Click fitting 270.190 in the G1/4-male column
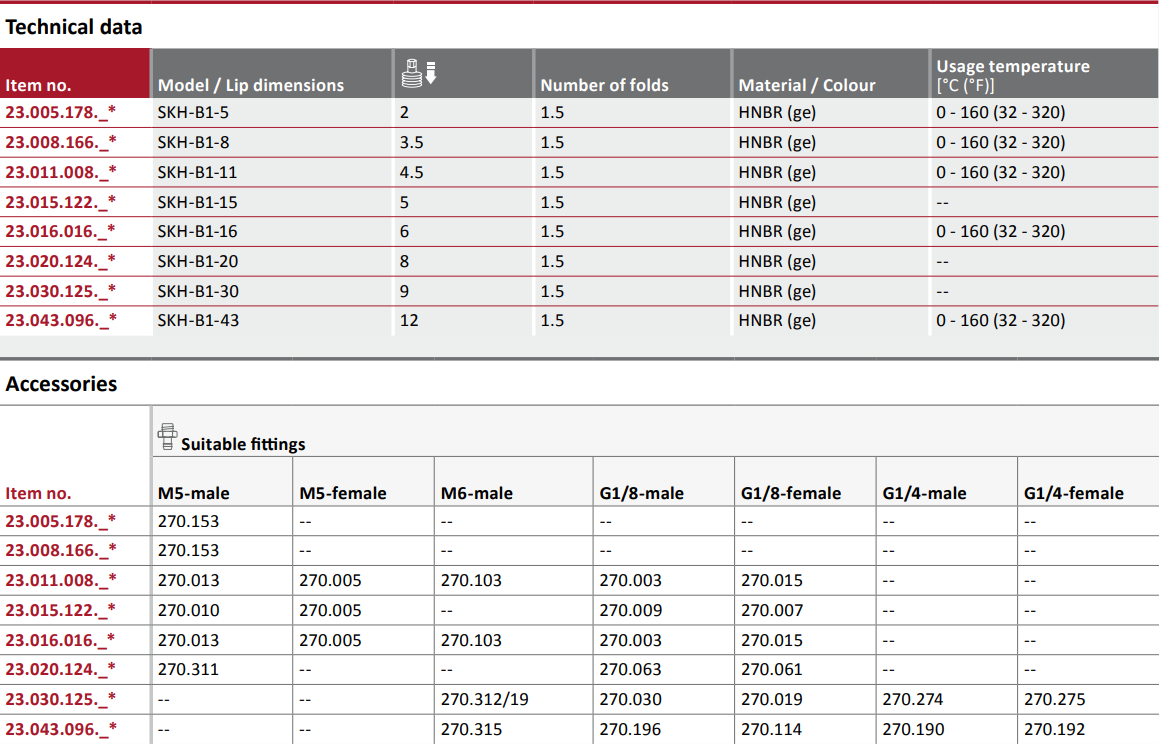 (x=914, y=729)
